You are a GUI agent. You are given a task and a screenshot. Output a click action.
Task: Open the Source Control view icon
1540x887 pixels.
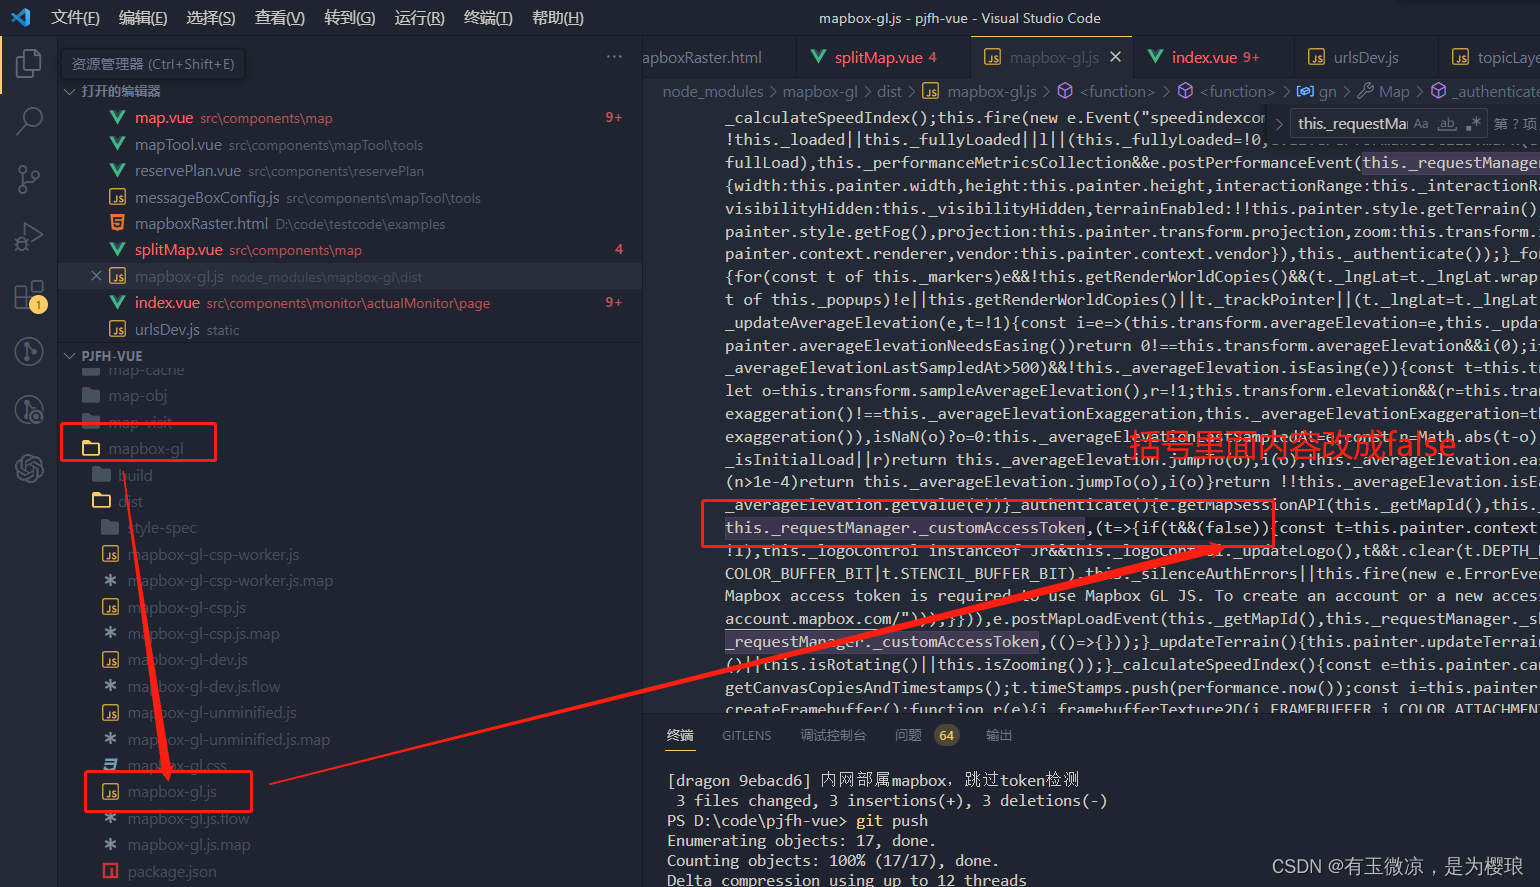tap(29, 179)
